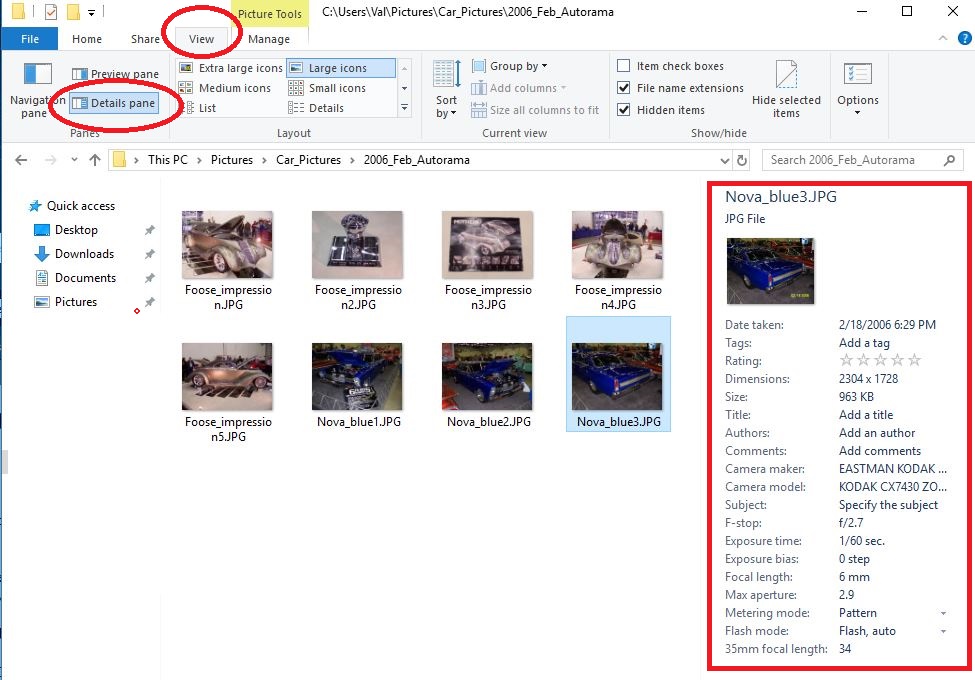Enable Item check boxes option
The height and width of the screenshot is (680, 975).
click(624, 66)
